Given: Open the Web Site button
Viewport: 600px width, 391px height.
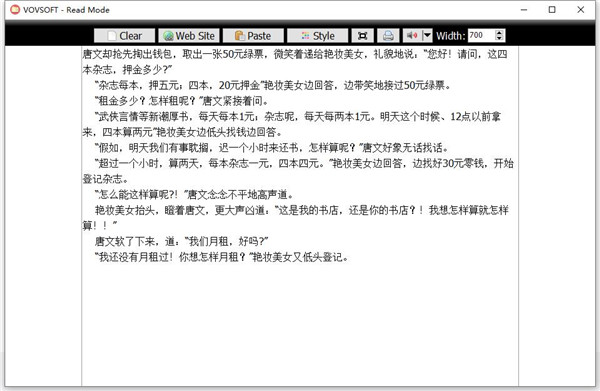Looking at the screenshot, I should pos(189,36).
